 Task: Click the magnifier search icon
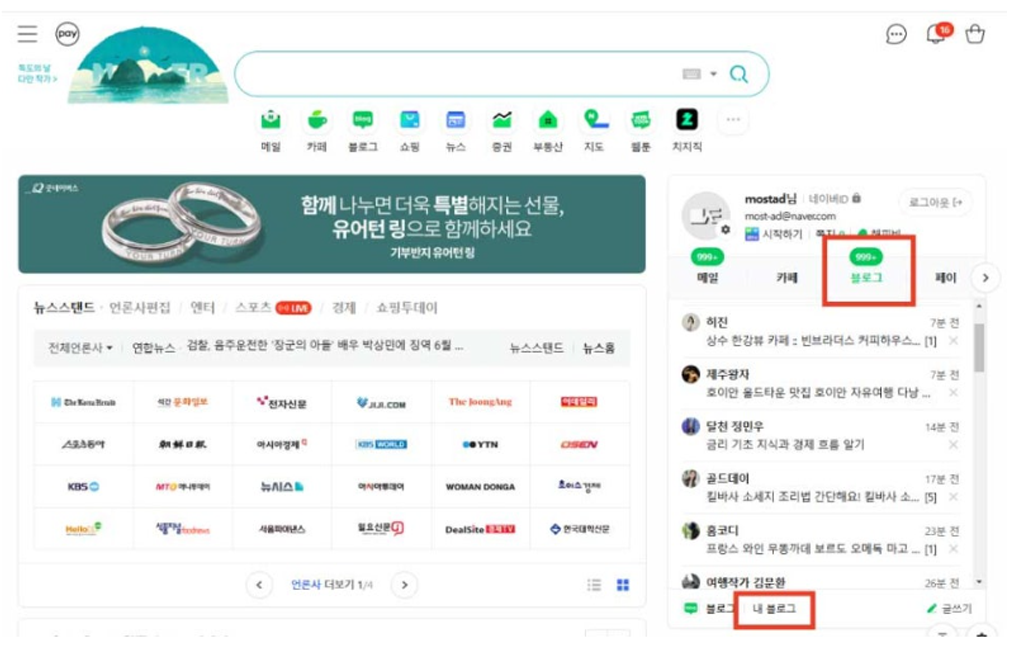click(x=739, y=74)
